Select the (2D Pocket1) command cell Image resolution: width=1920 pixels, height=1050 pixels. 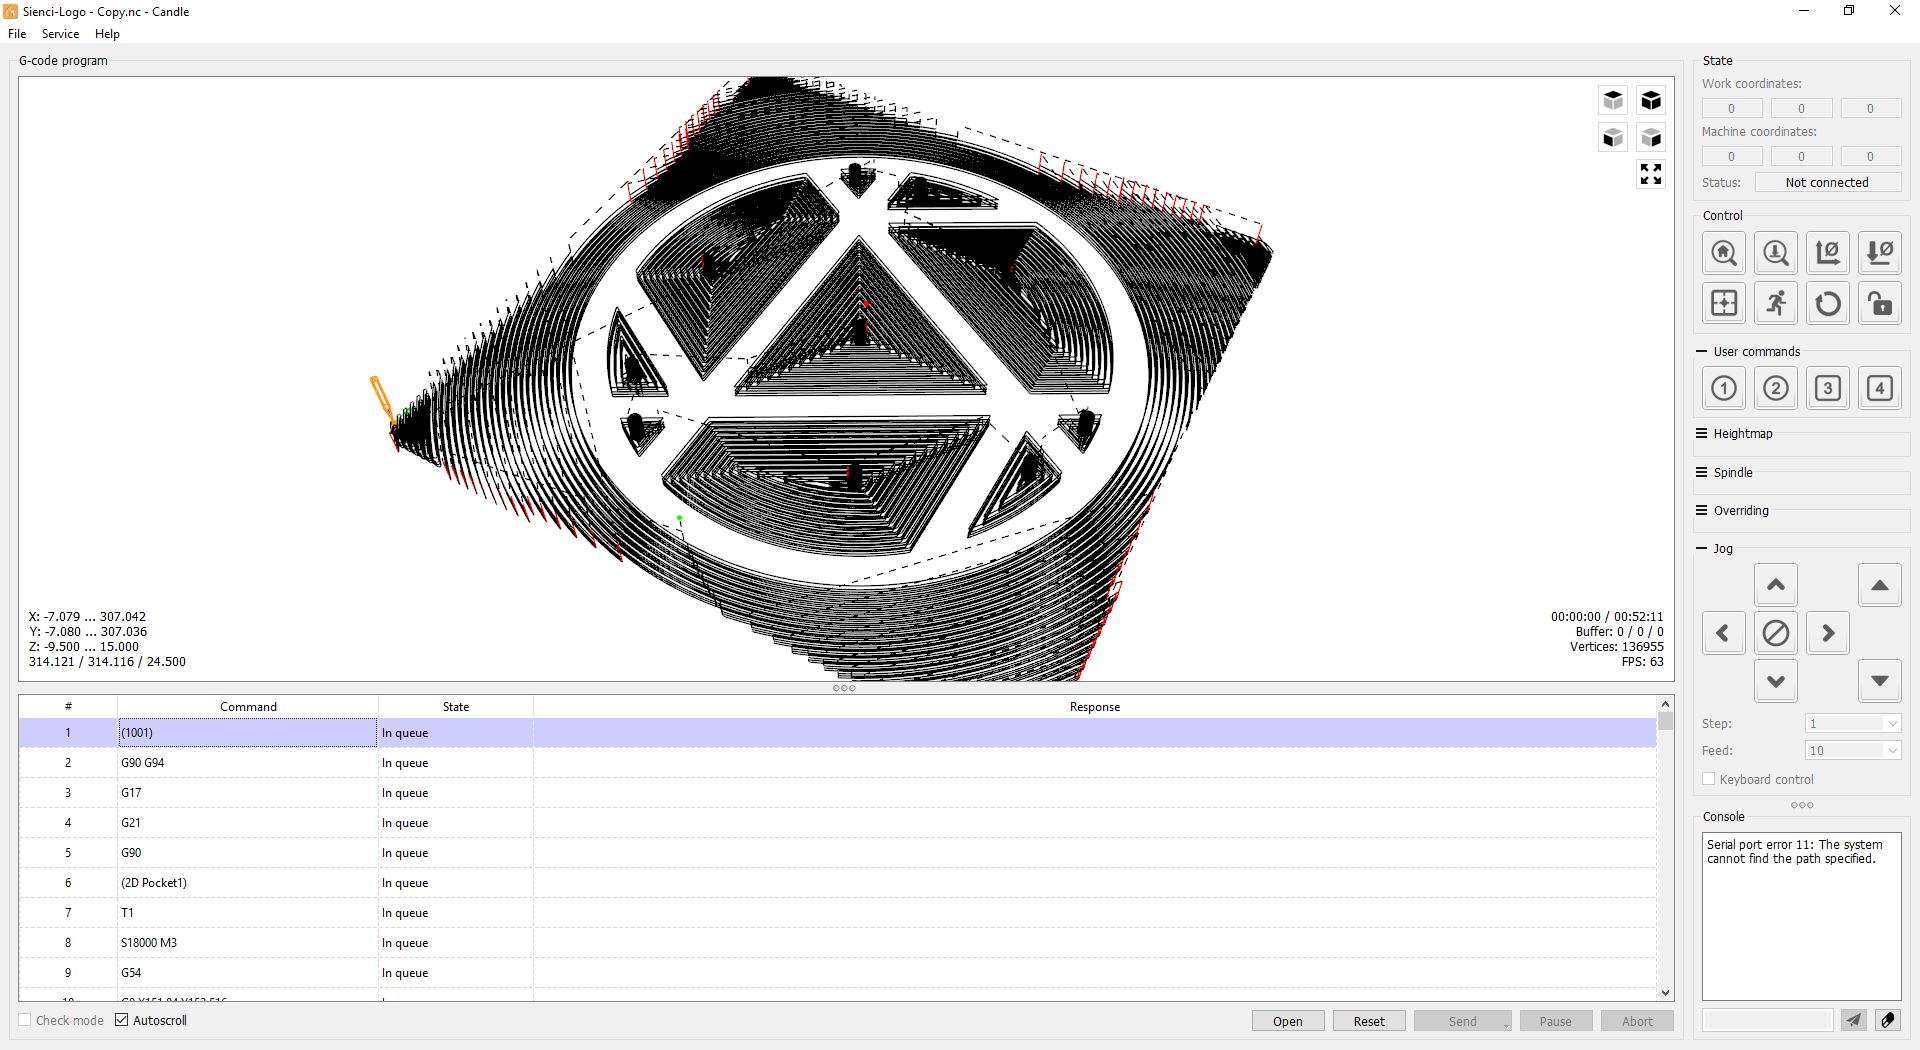(x=248, y=883)
